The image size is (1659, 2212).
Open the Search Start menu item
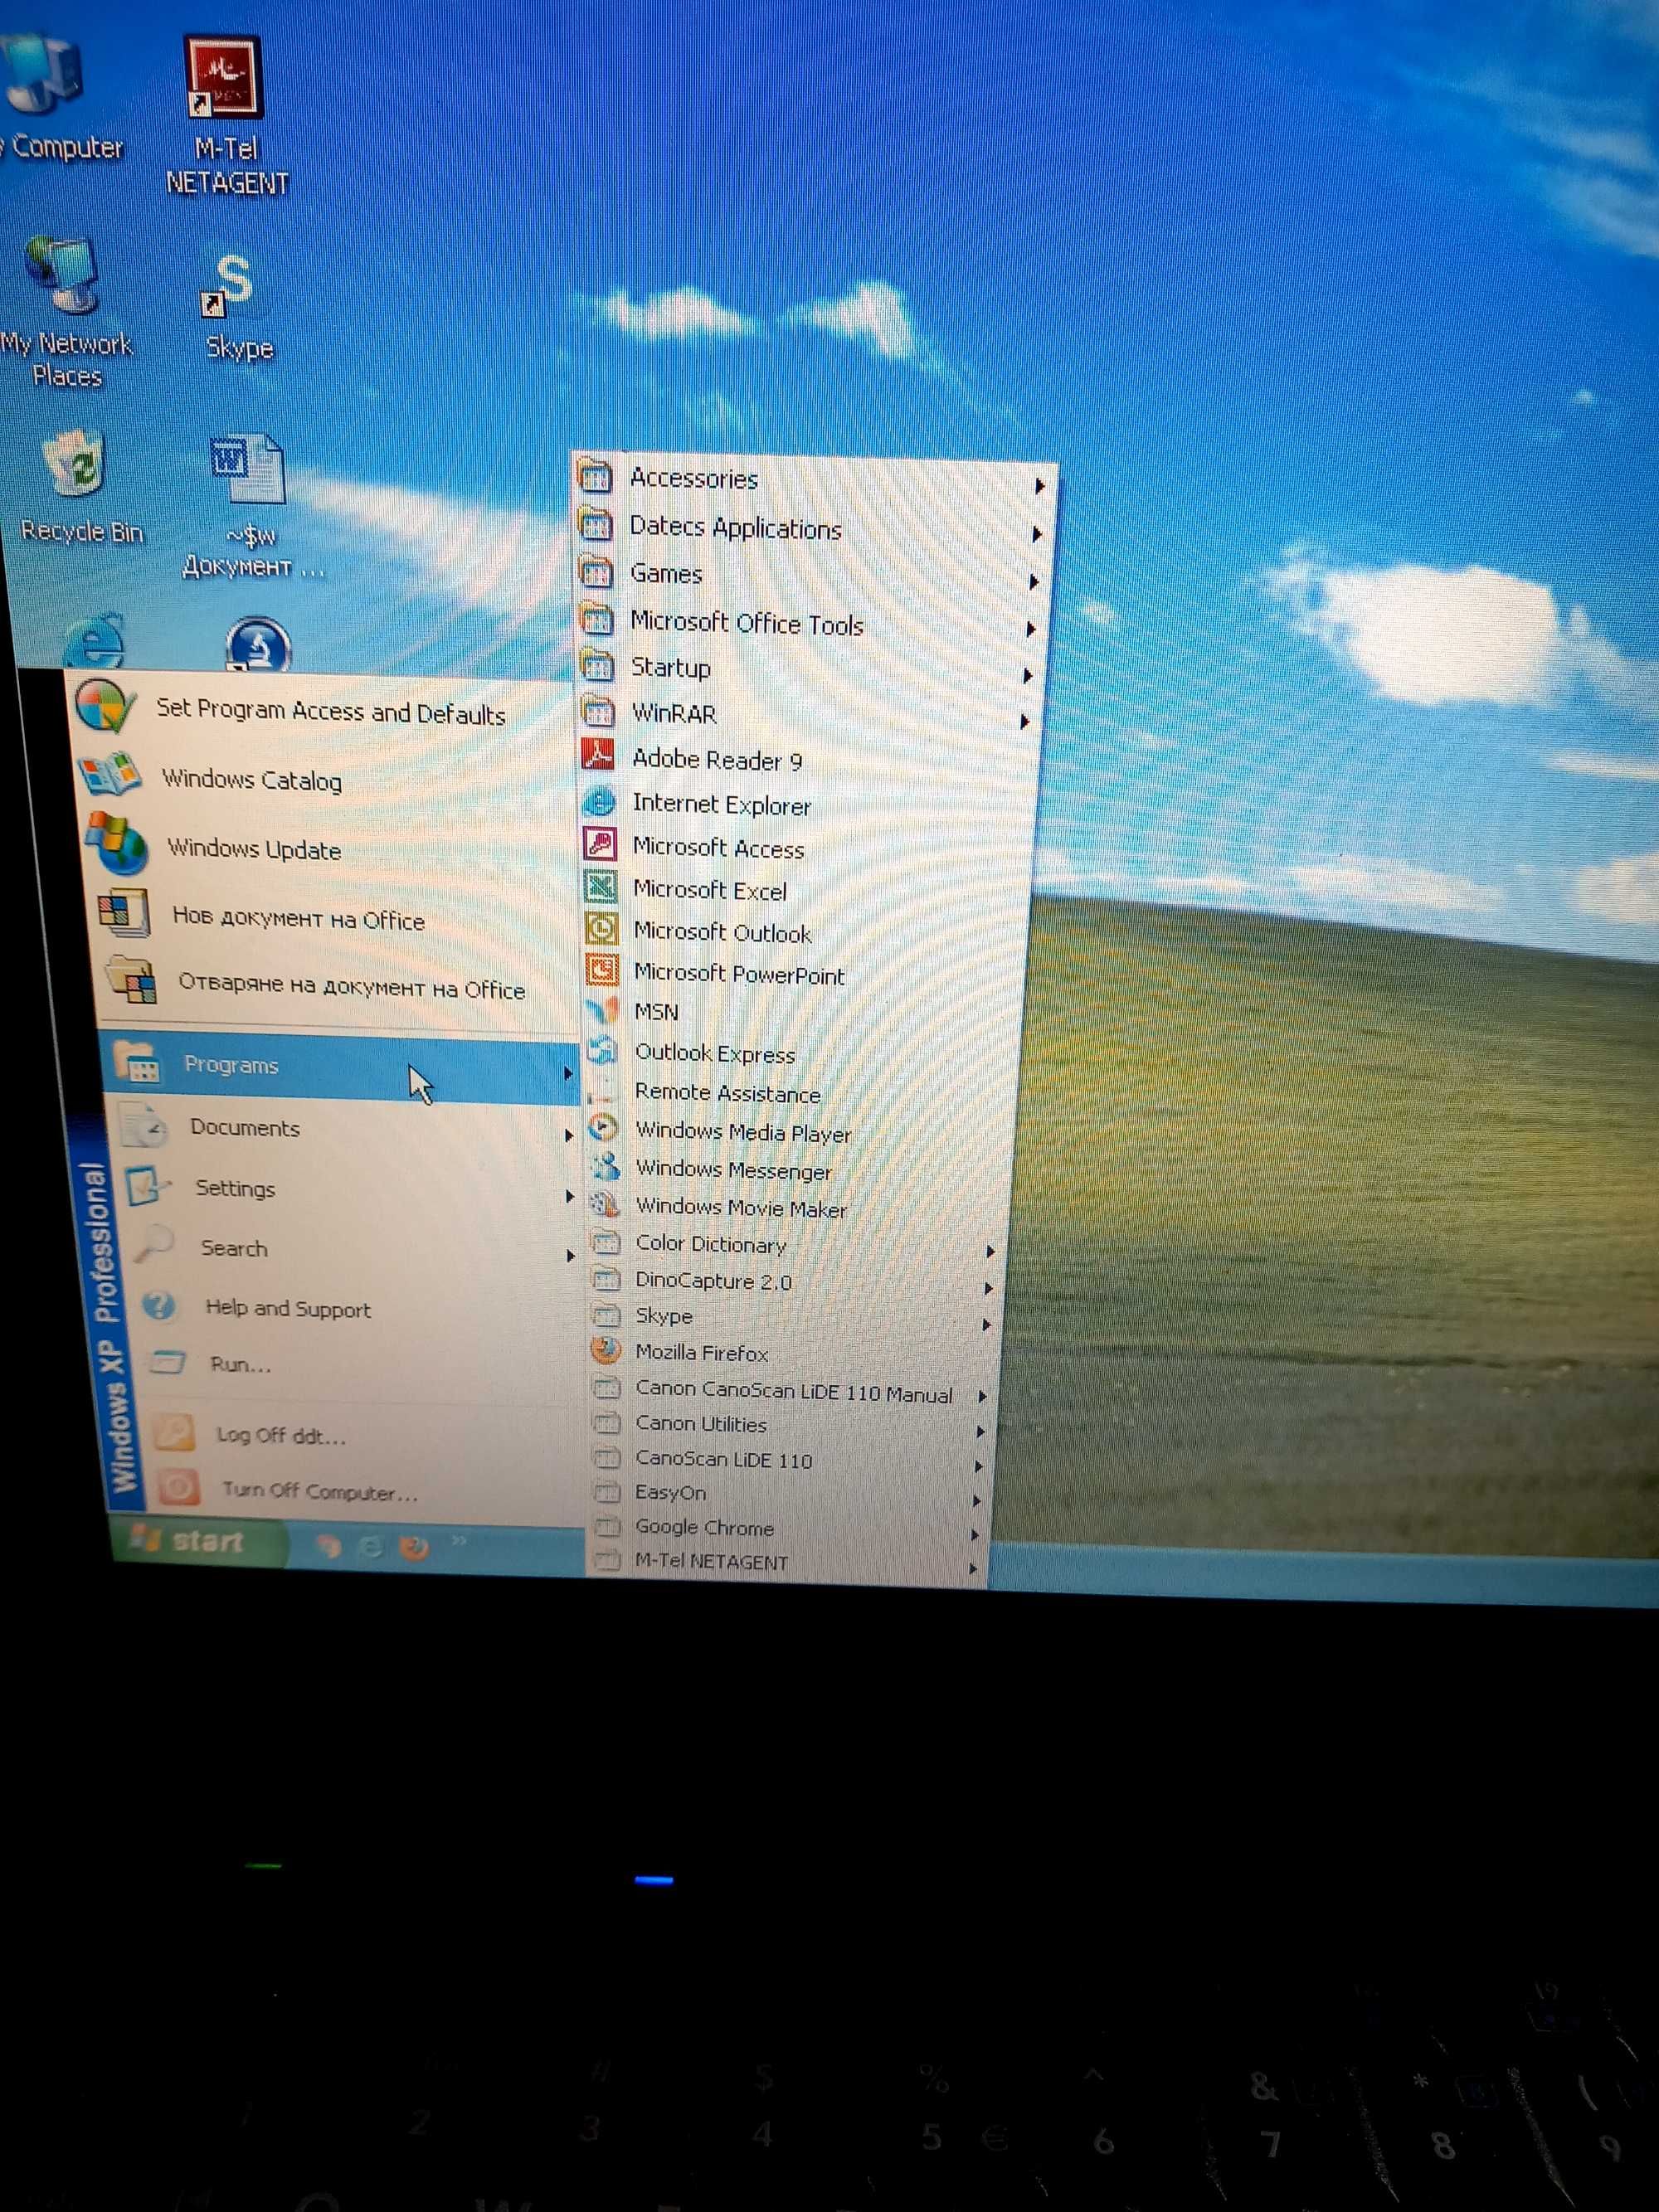(352, 1250)
